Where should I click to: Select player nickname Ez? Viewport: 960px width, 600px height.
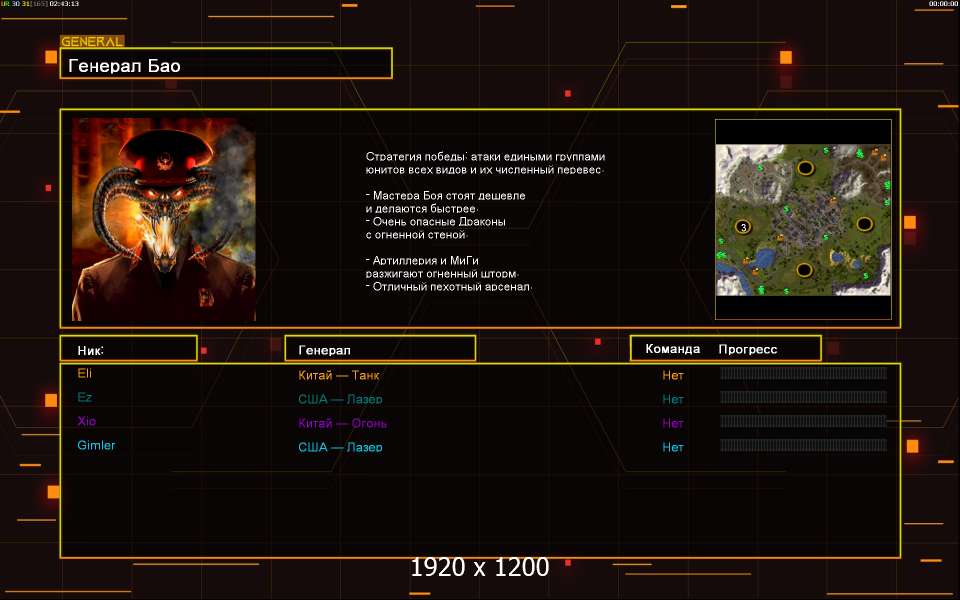(x=84, y=397)
